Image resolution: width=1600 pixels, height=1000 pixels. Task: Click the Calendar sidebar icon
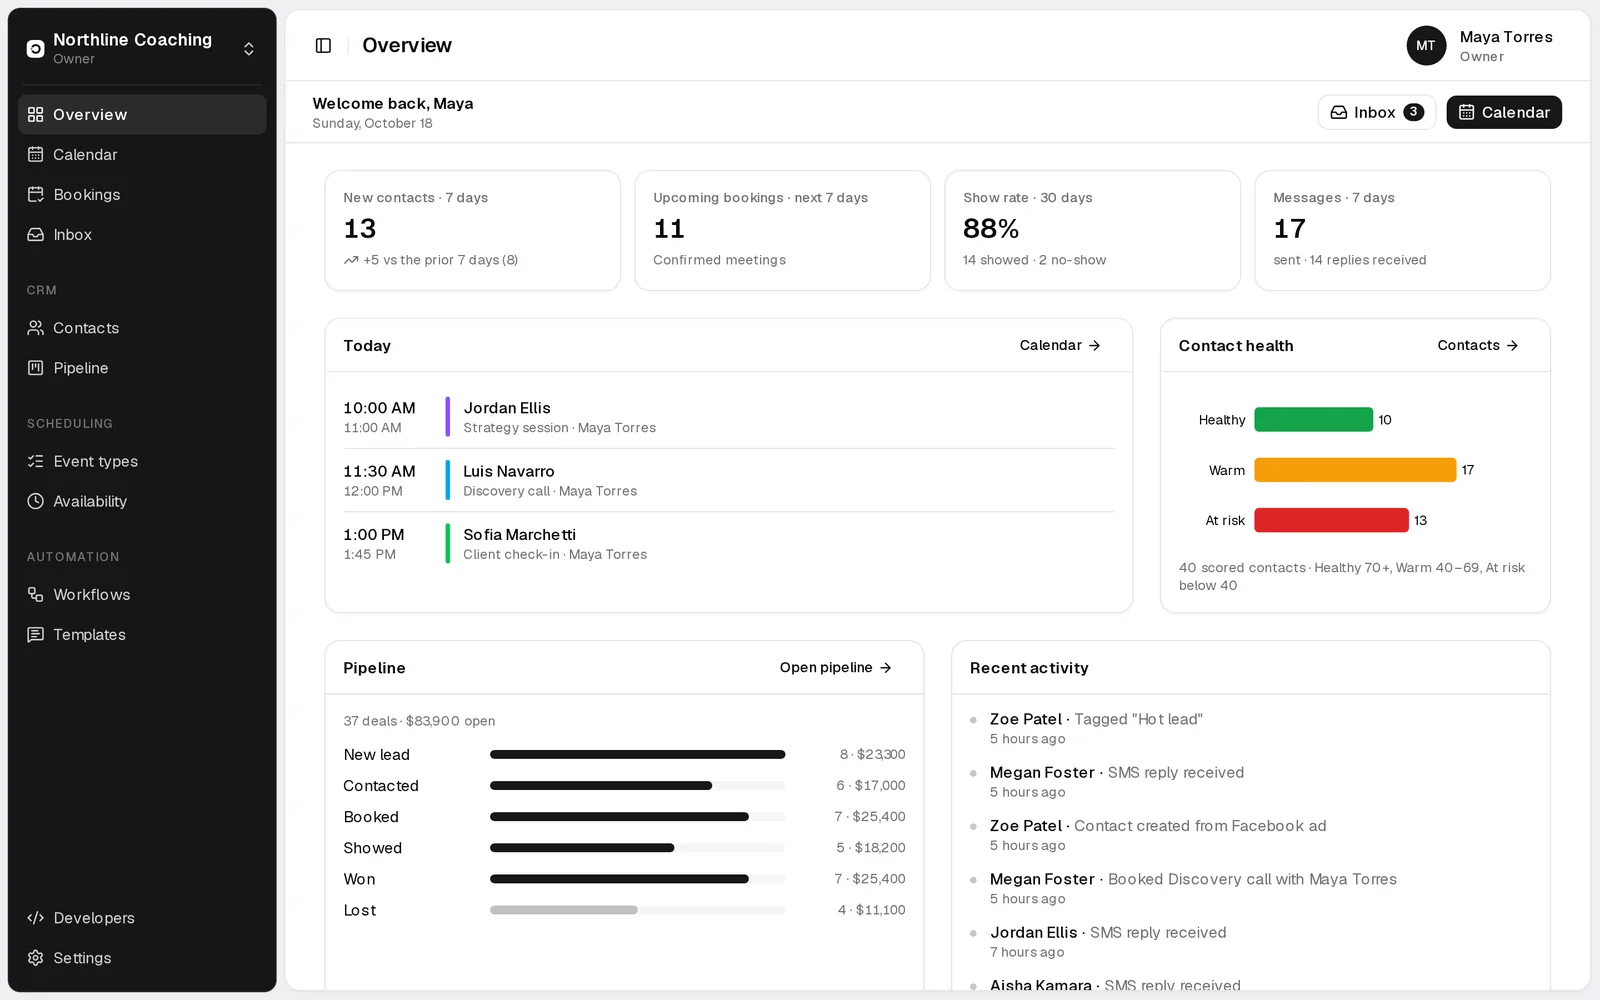pos(36,155)
